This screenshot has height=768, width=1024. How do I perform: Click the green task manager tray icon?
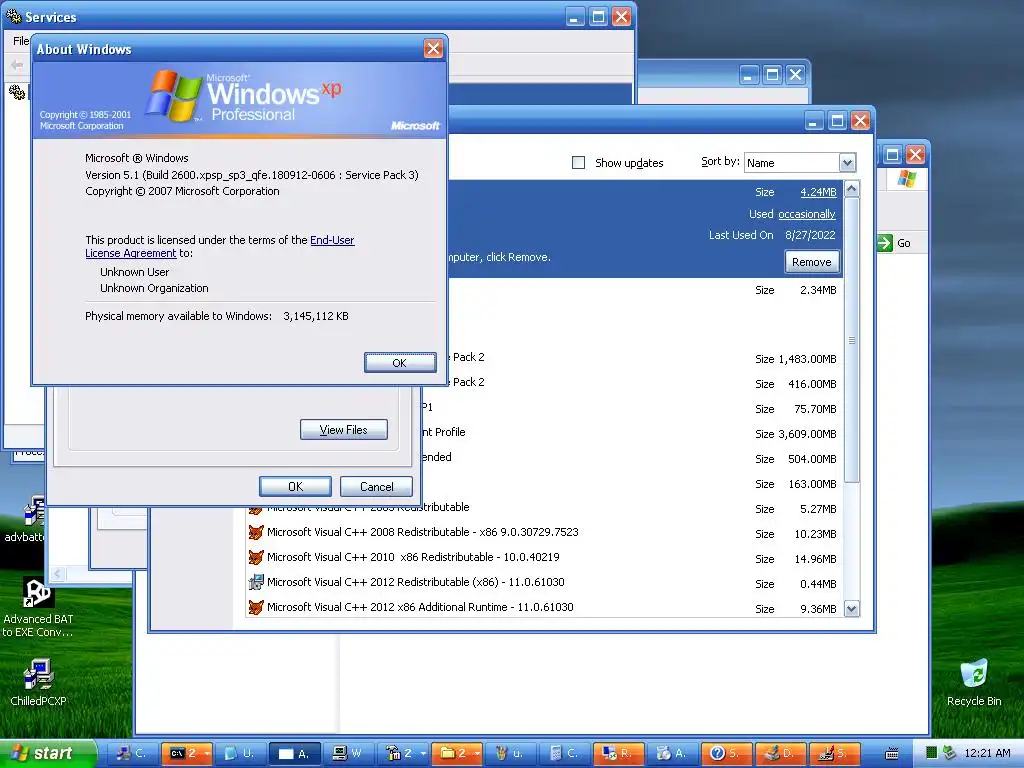932,753
